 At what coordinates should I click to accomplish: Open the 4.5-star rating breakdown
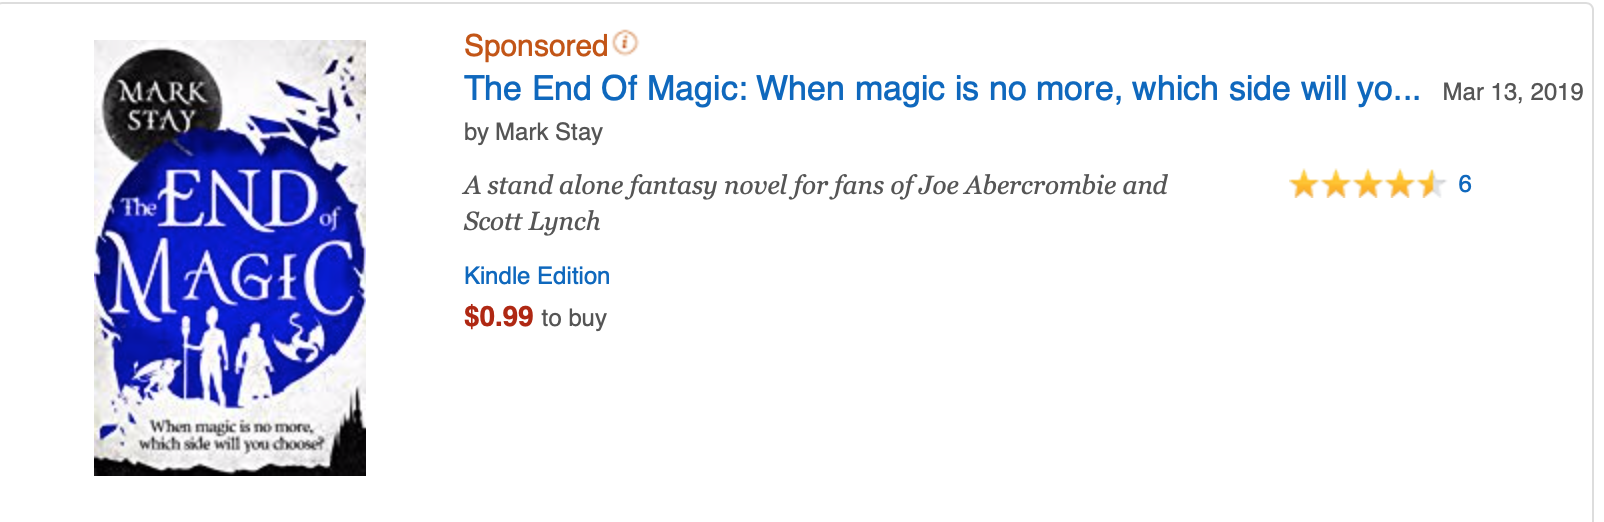(1366, 184)
